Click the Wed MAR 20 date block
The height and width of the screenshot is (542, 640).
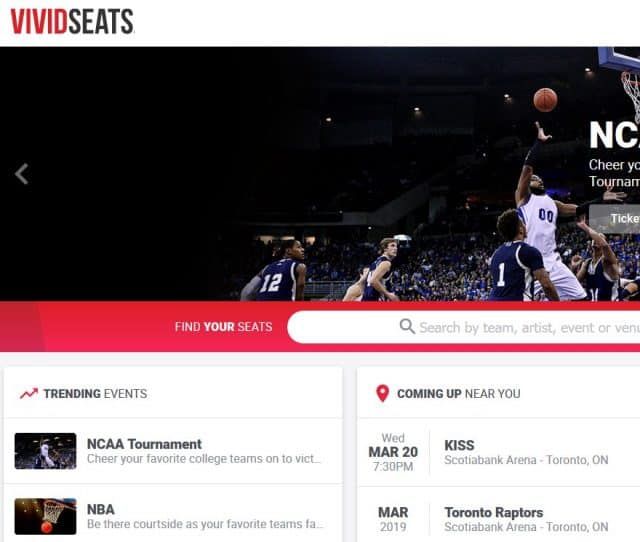(393, 452)
